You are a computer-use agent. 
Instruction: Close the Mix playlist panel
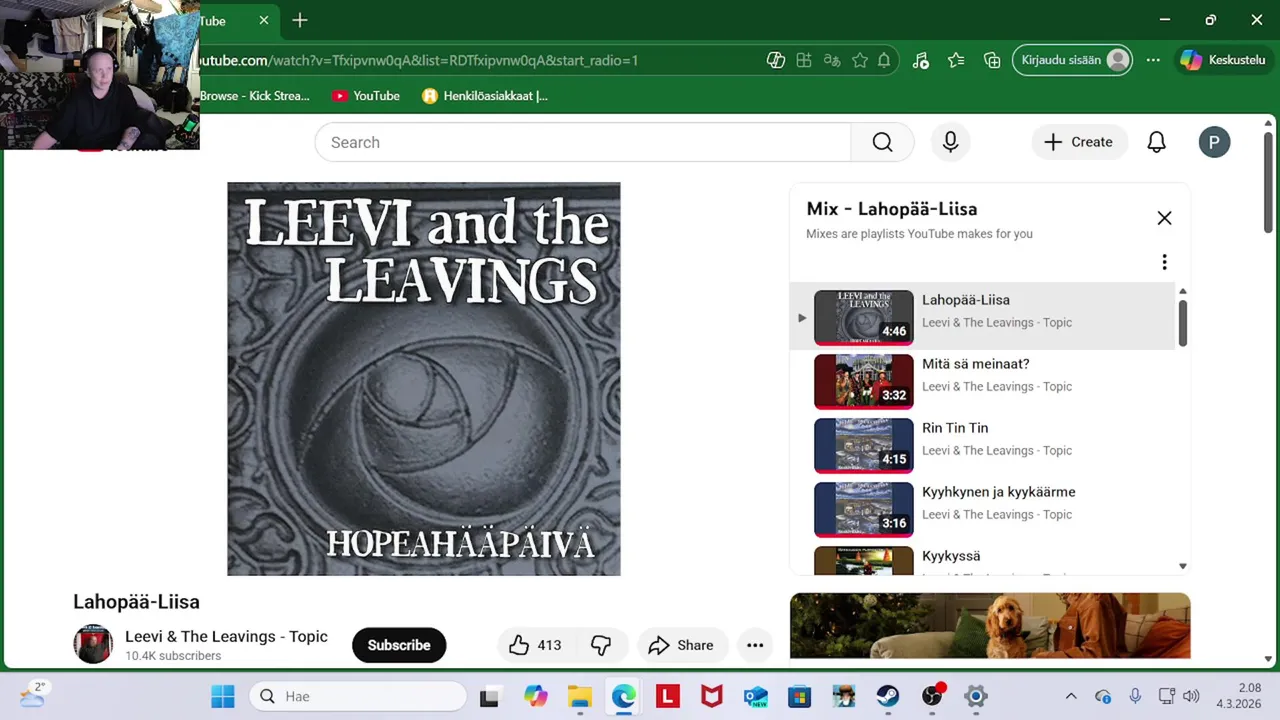(x=1164, y=218)
